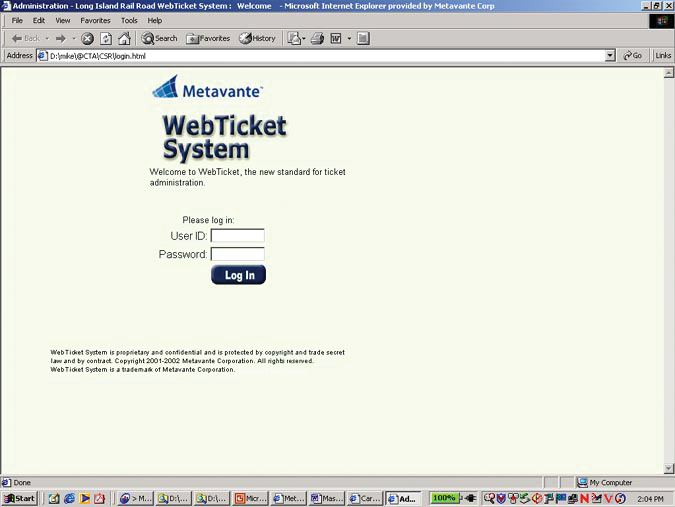The height and width of the screenshot is (507, 675).
Task: Click the Windows Start button
Action: pos(19,498)
